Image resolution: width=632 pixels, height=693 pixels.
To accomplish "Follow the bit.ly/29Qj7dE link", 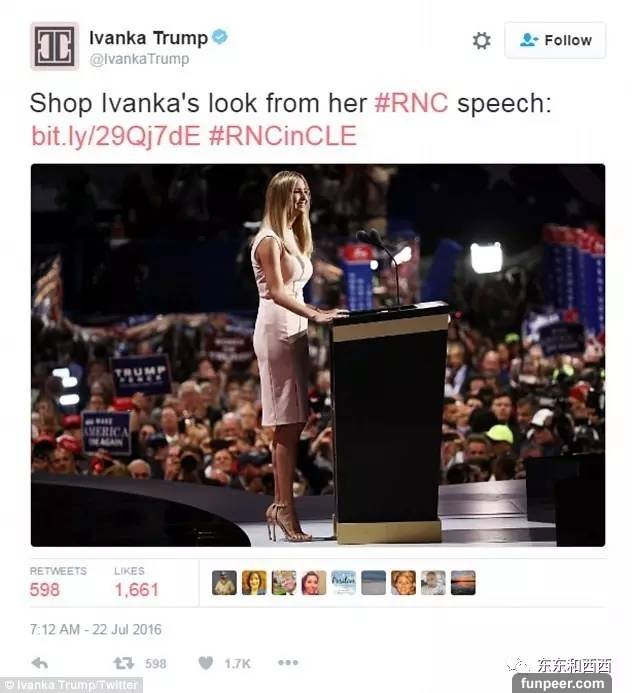I will pos(116,136).
